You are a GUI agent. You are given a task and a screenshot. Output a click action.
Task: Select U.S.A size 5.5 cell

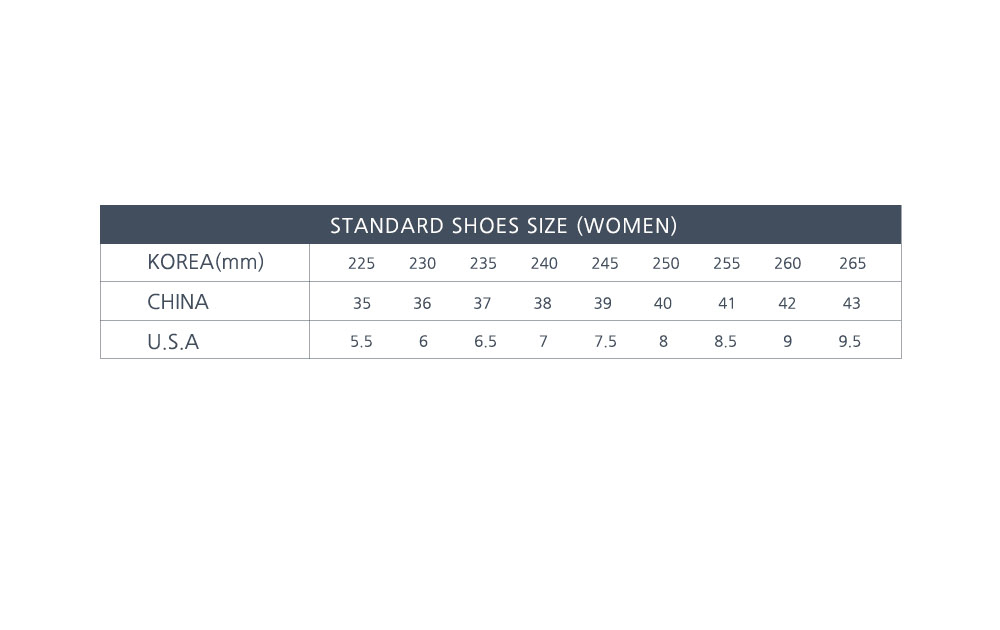click(361, 342)
